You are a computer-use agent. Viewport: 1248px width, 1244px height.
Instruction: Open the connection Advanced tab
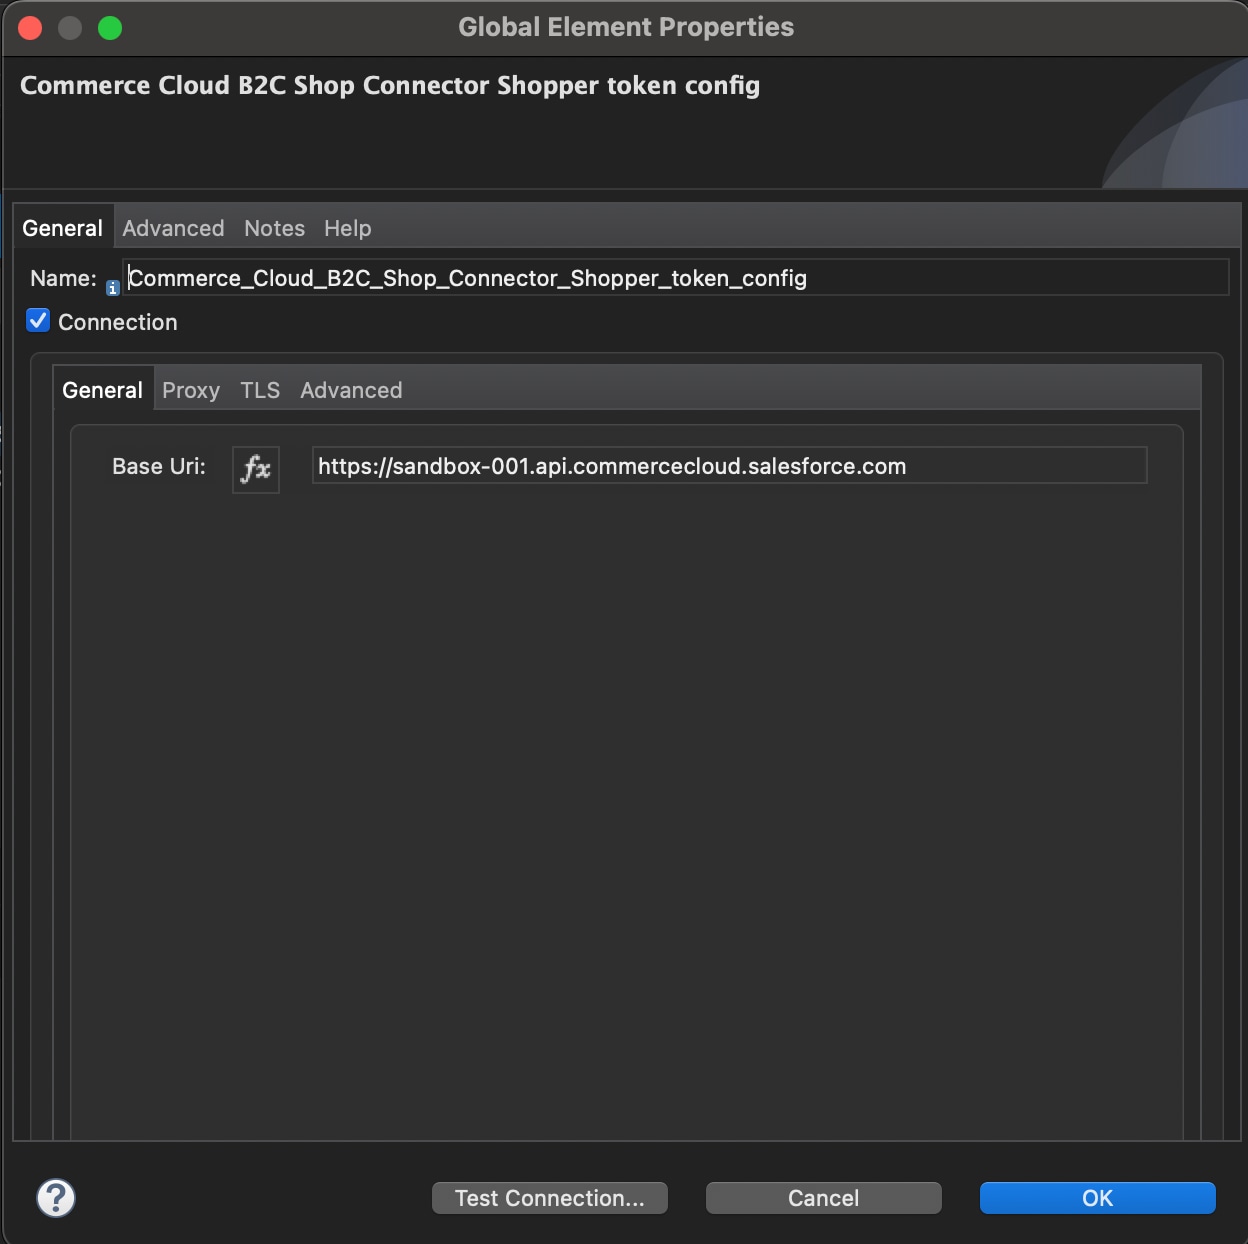click(x=351, y=390)
